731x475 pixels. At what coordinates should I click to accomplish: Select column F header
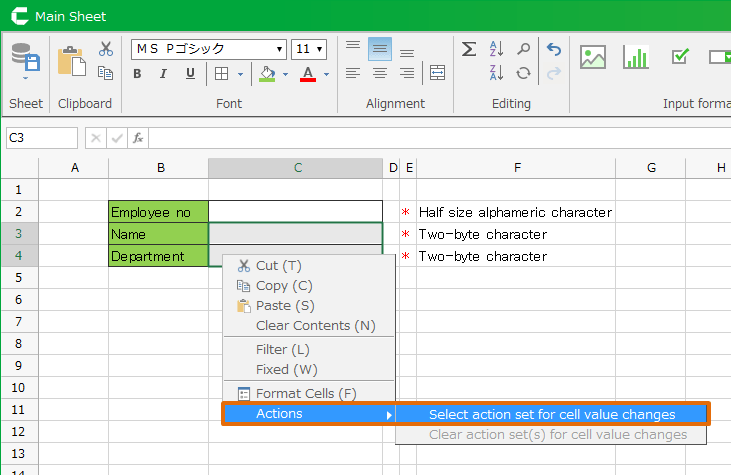coord(516,168)
